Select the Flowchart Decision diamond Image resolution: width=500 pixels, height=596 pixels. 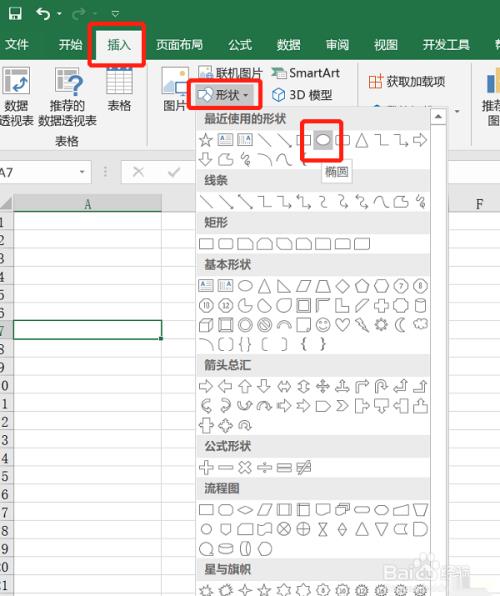point(245,510)
